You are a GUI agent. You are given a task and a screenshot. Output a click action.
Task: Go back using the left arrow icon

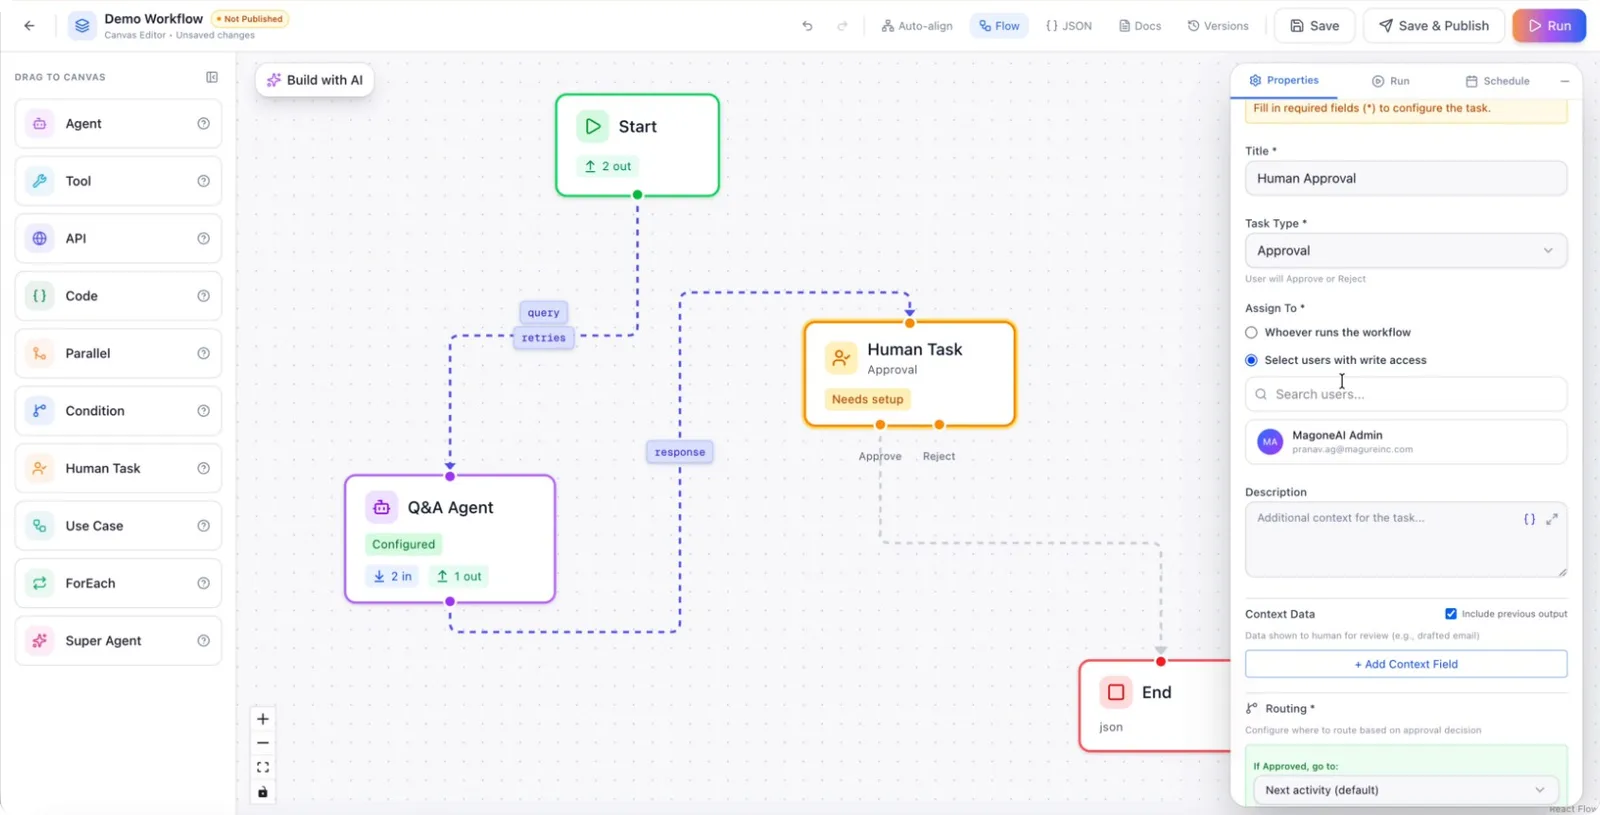[x=29, y=26]
